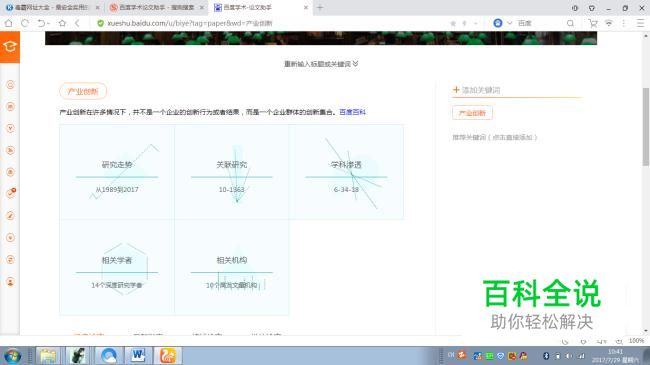Viewport: 650px width, 365px height.
Task: Click the orange UC Browser taskbar icon
Action: pyautogui.click(x=168, y=356)
